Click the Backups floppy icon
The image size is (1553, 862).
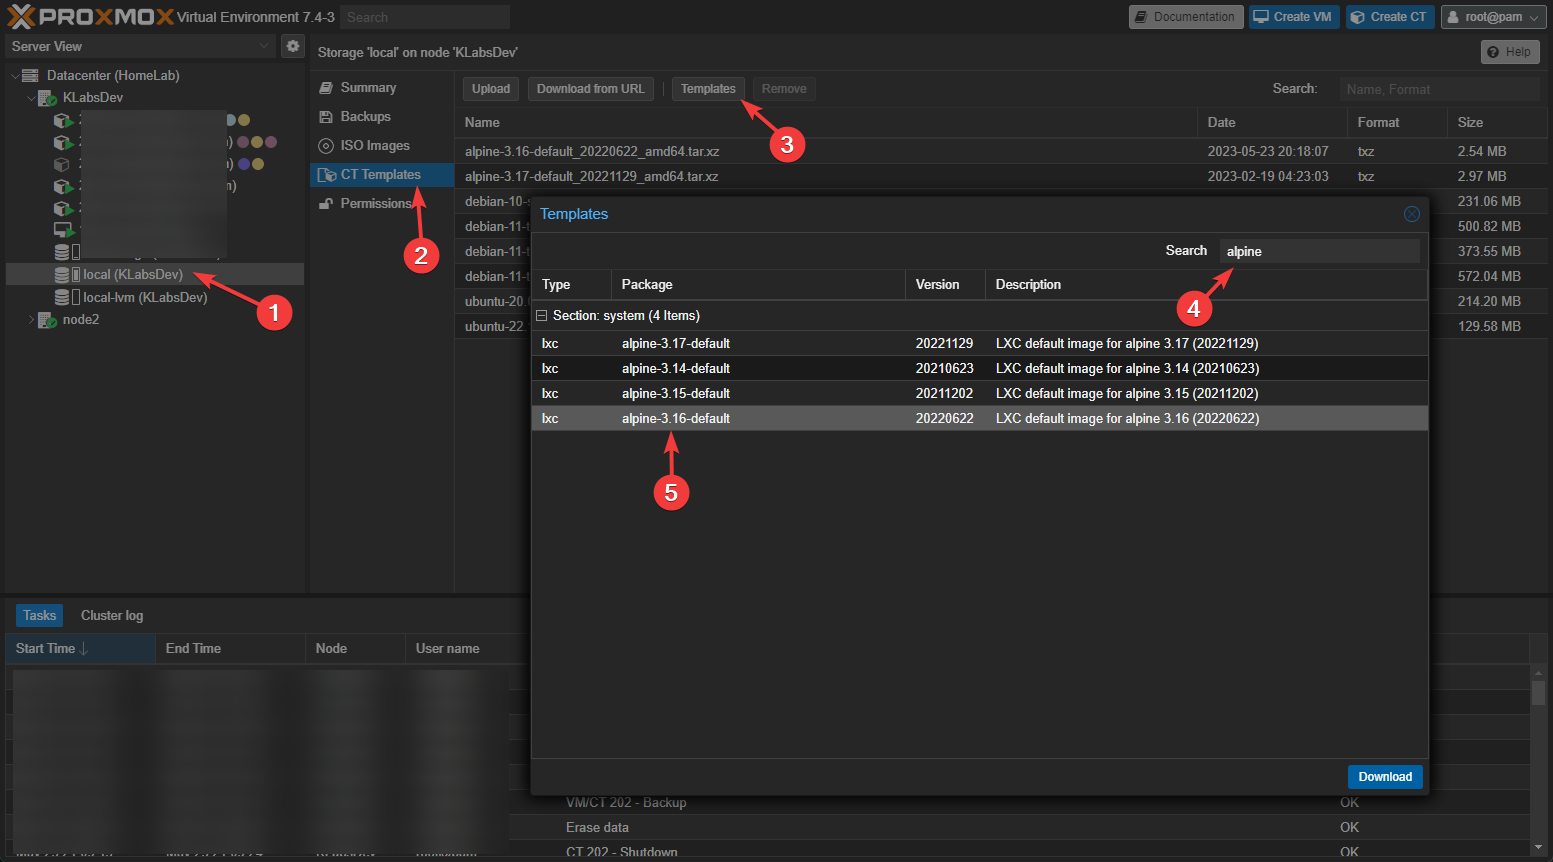[x=326, y=117]
